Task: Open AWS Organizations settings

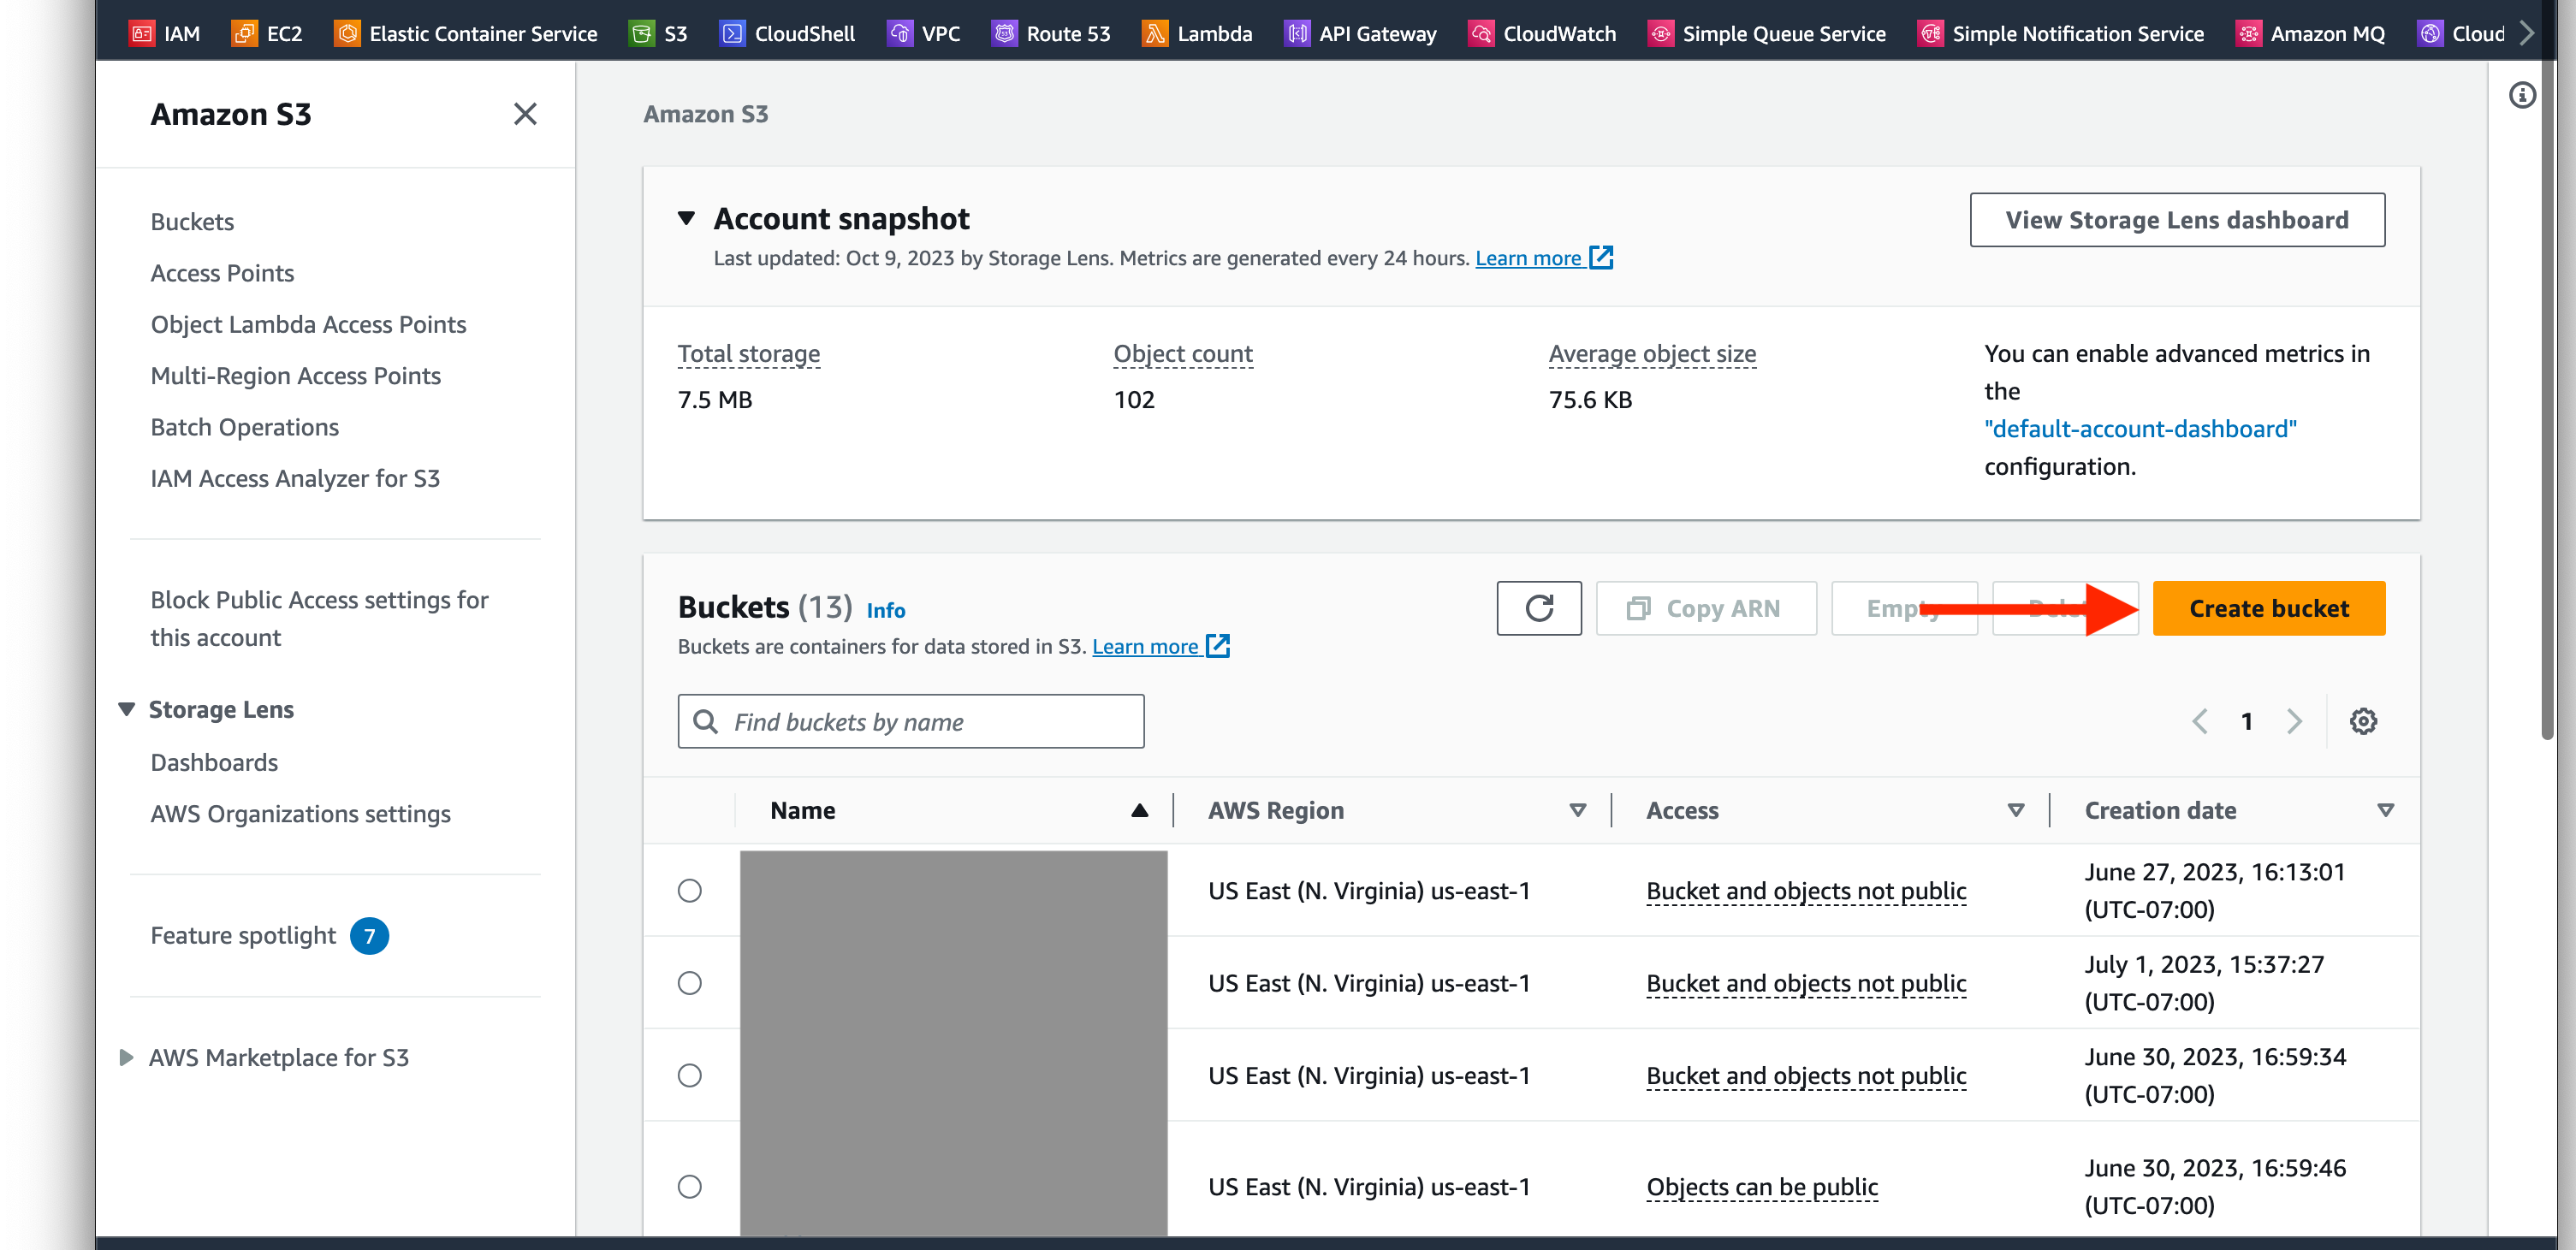Action: click(300, 813)
